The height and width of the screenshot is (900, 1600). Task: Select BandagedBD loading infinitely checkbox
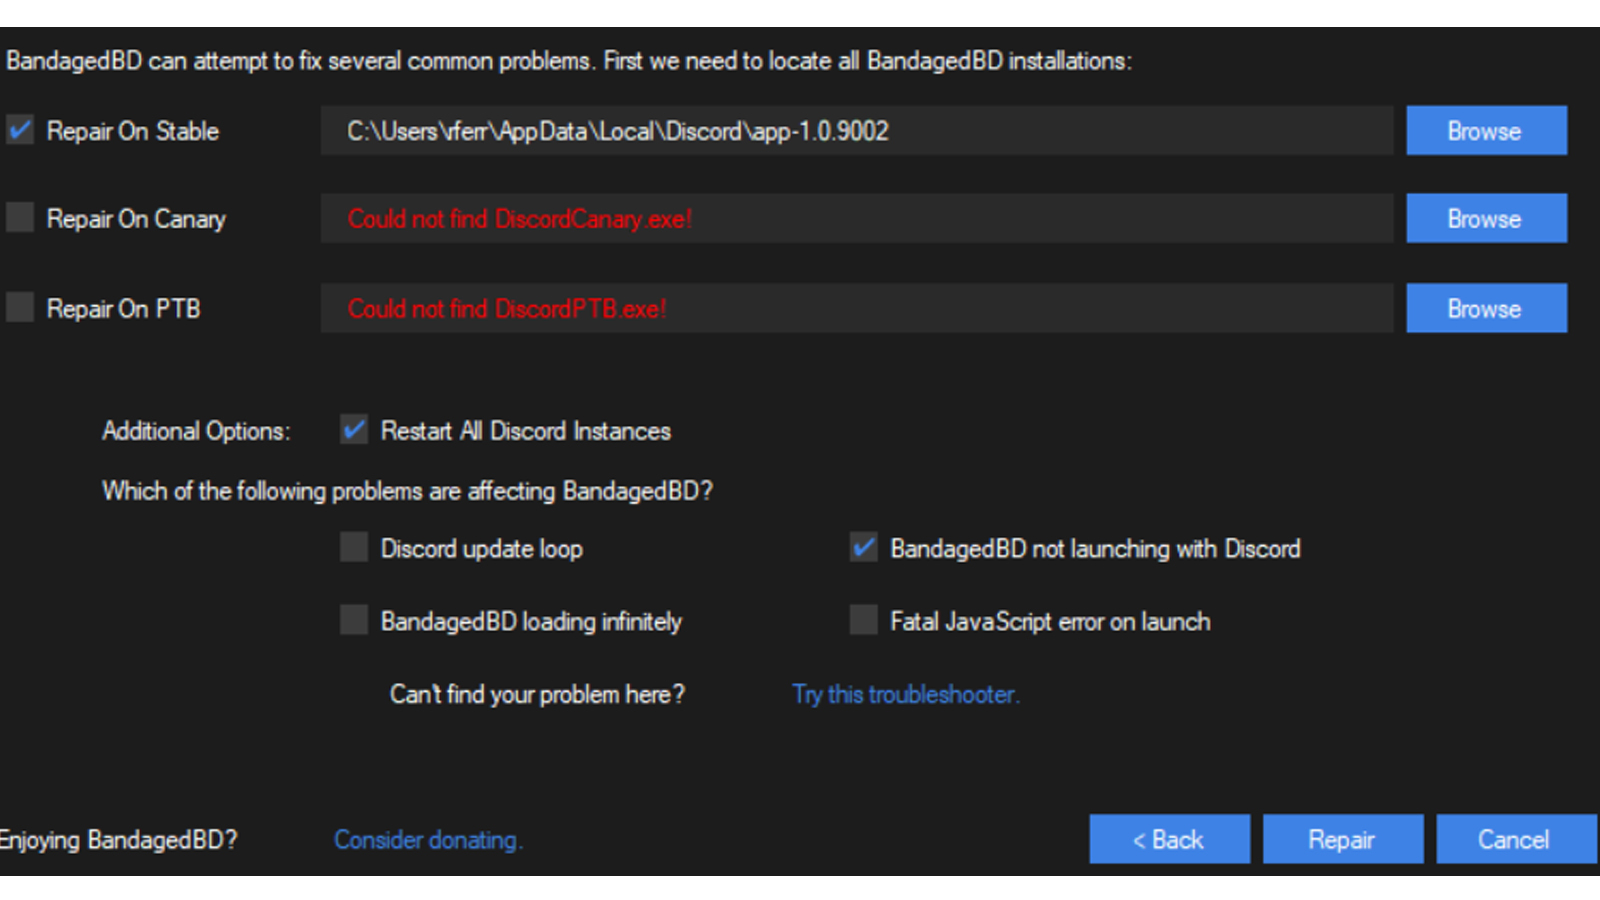coord(354,620)
